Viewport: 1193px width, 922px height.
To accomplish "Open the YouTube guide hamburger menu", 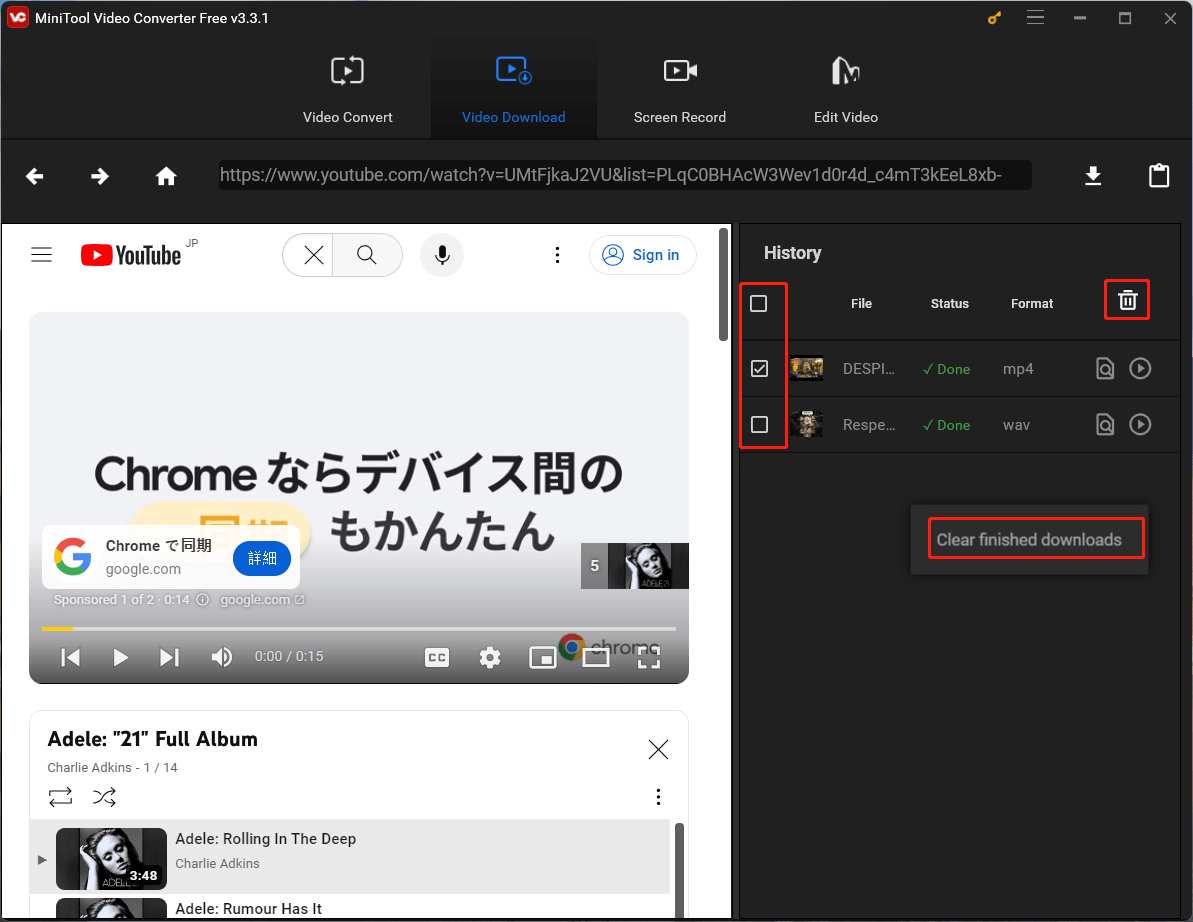I will tap(42, 254).
